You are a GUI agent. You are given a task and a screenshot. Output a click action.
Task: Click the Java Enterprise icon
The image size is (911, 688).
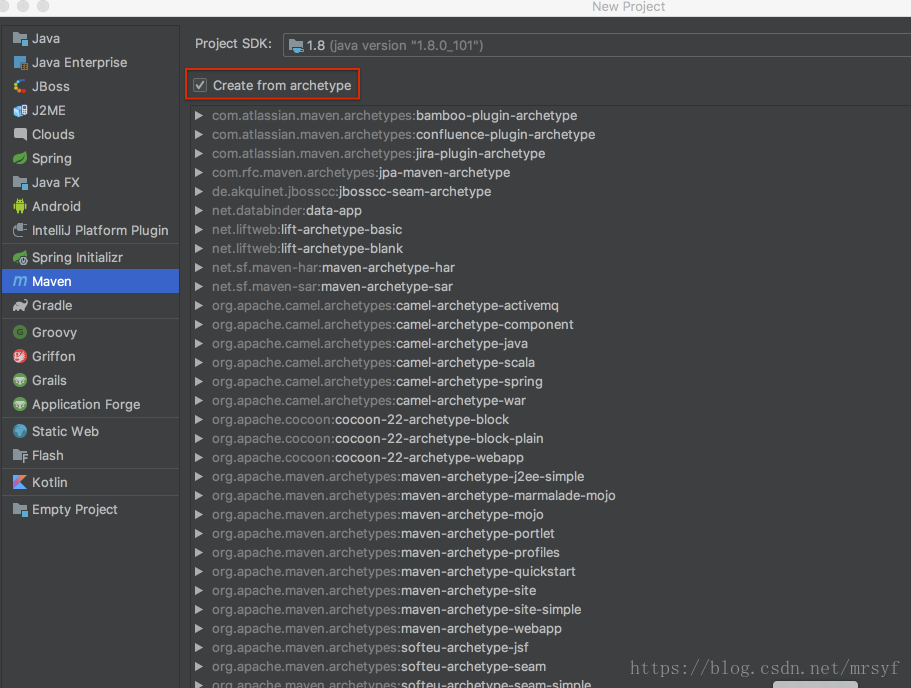20,63
